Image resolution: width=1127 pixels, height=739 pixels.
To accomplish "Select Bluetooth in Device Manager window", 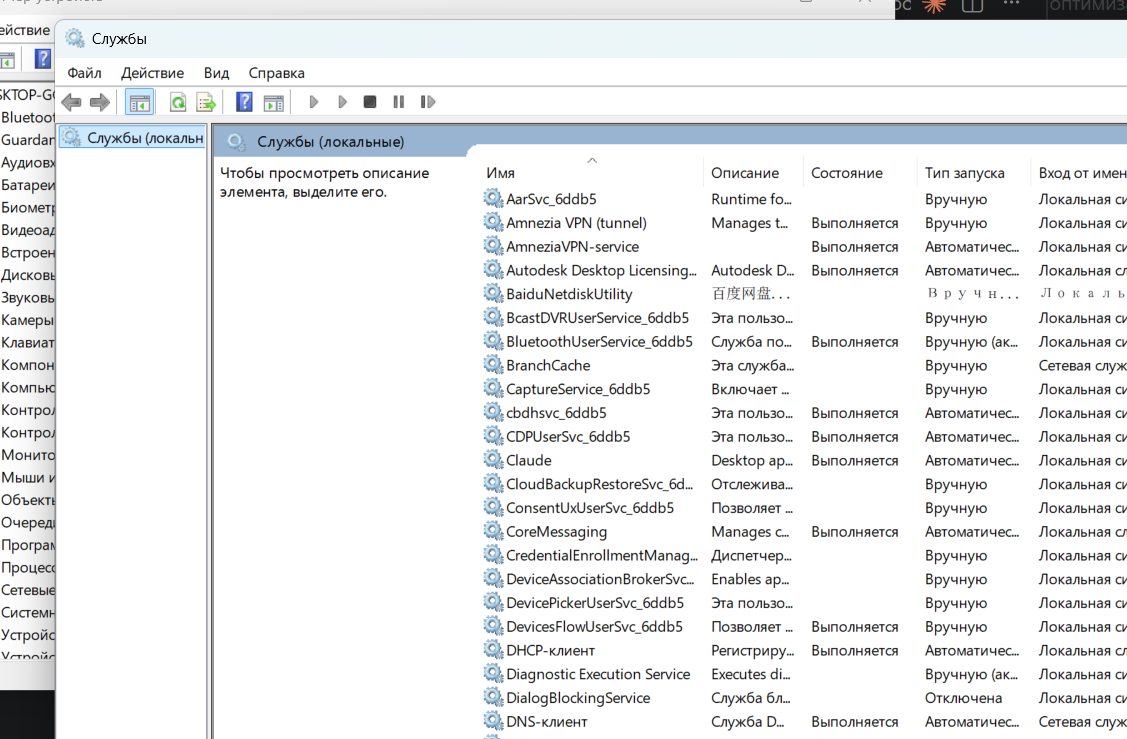I will [27, 117].
